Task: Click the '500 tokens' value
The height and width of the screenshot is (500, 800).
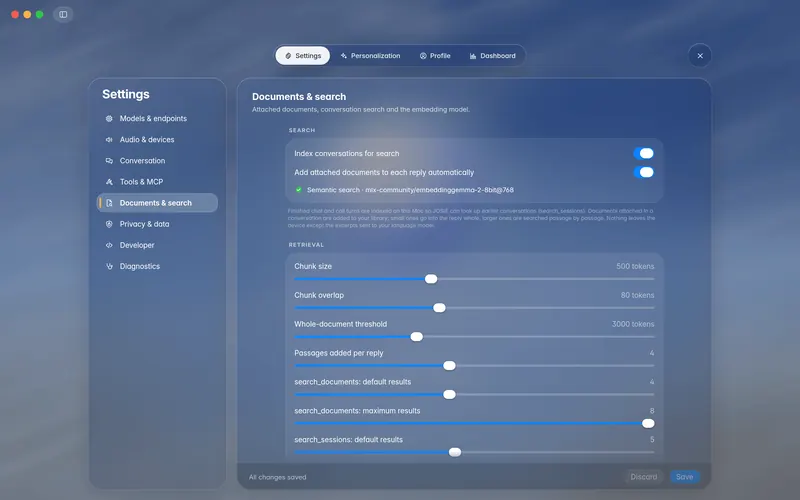Action: 635,266
